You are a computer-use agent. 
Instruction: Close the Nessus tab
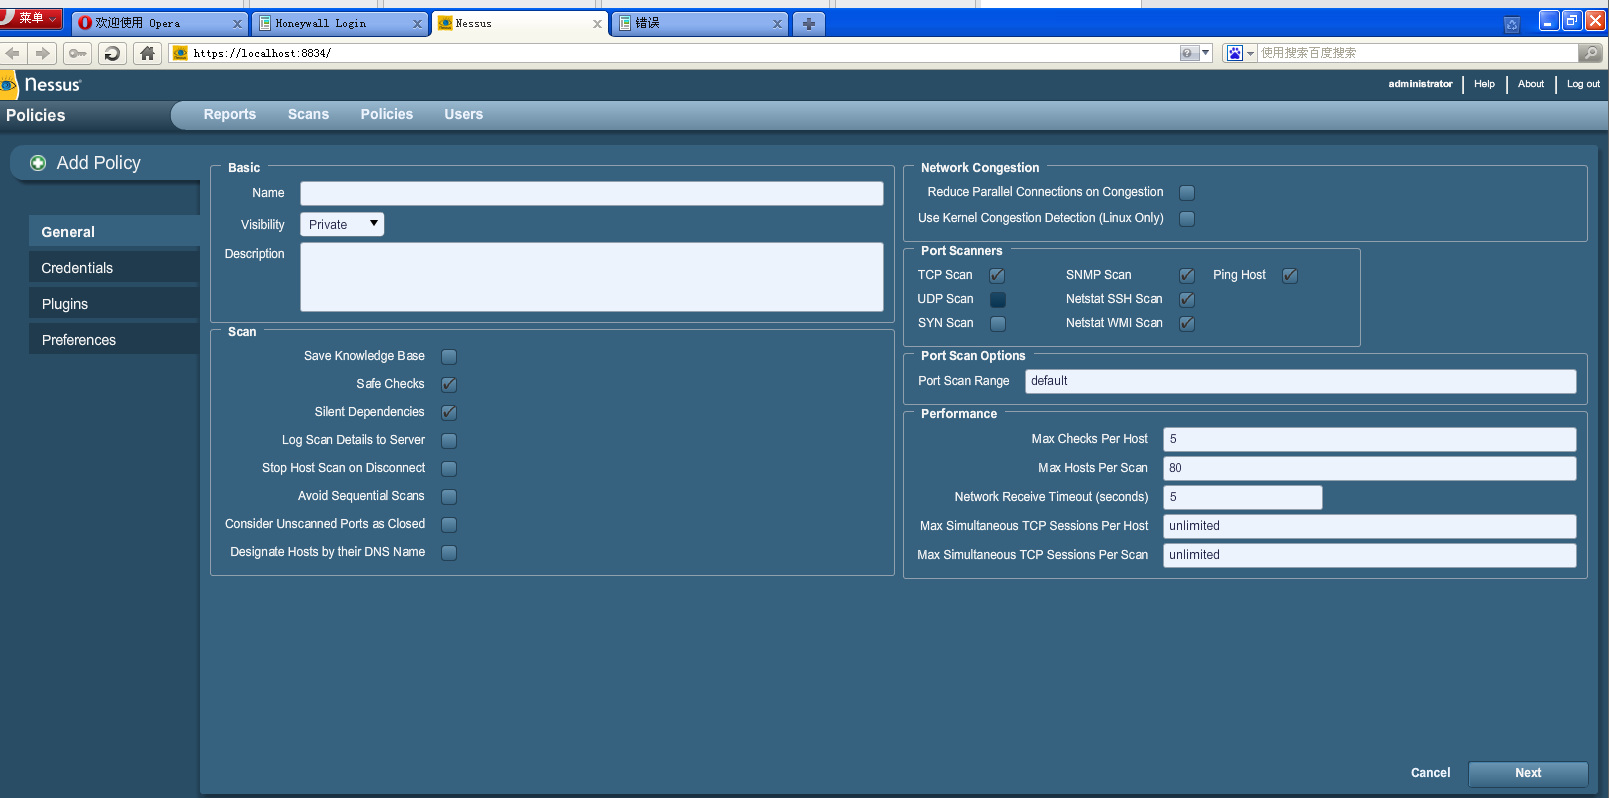(x=597, y=23)
